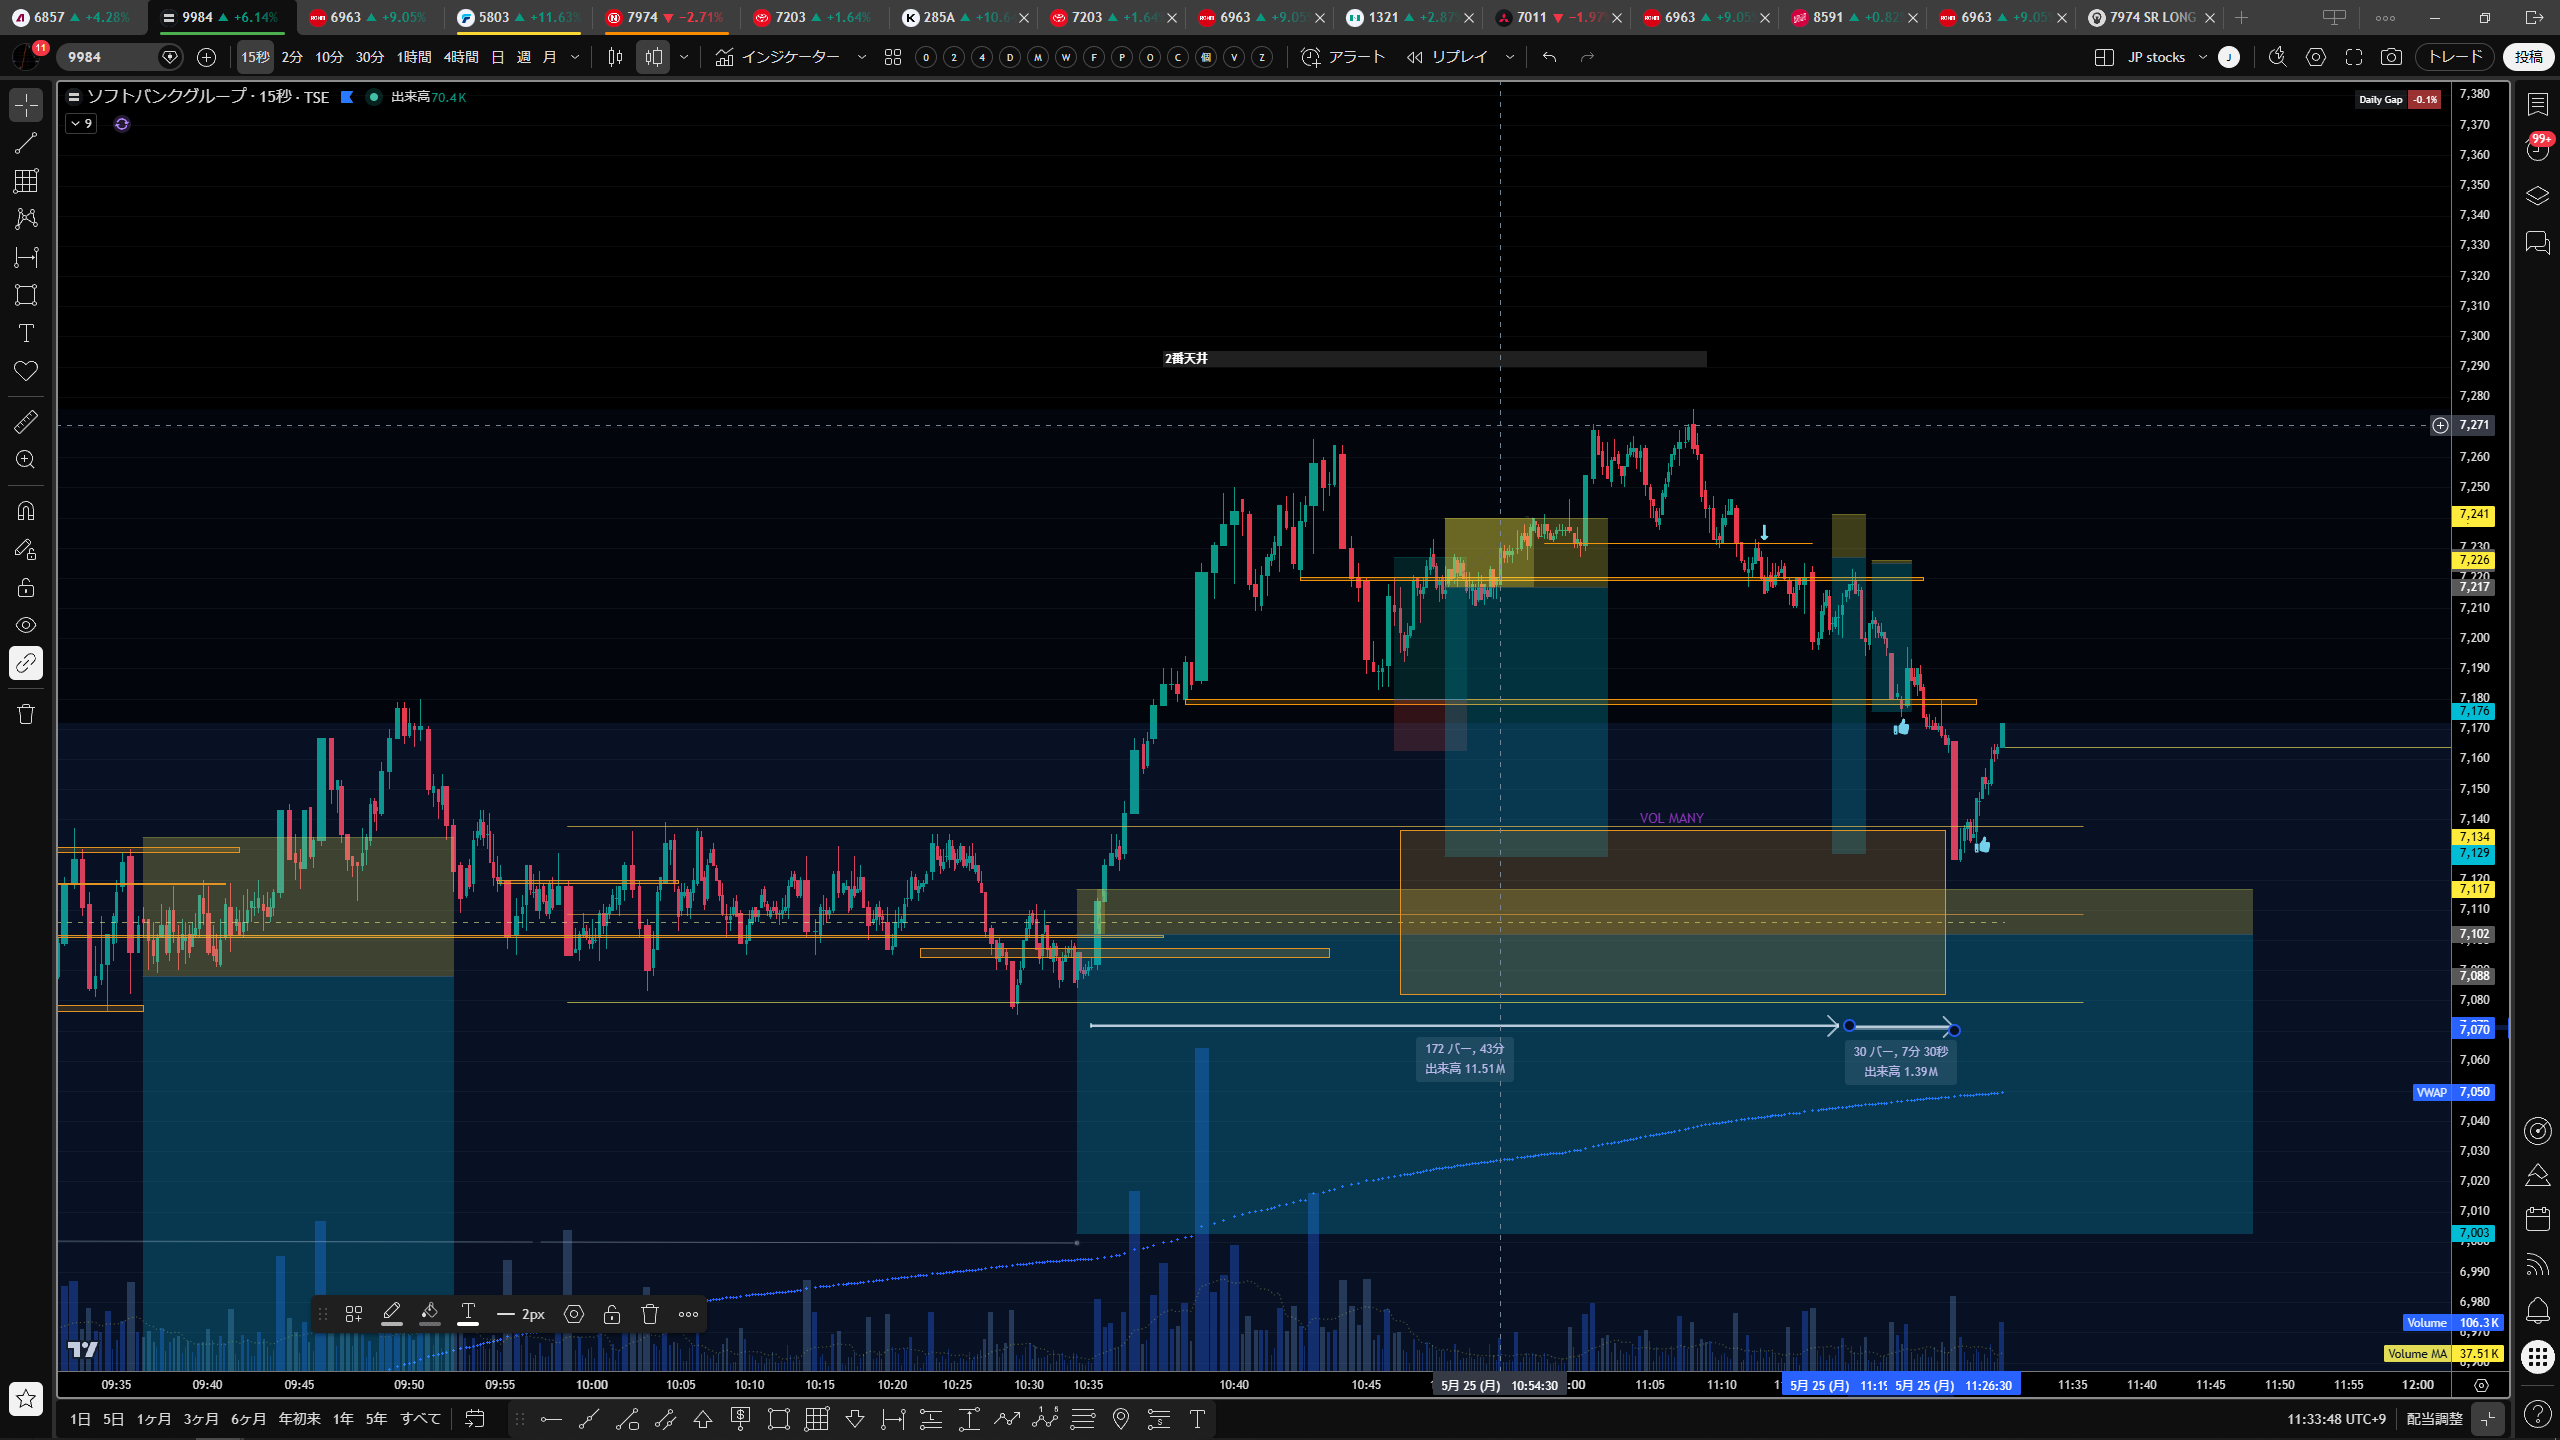Expand the indicator favorites dropdown arrow

click(862, 57)
